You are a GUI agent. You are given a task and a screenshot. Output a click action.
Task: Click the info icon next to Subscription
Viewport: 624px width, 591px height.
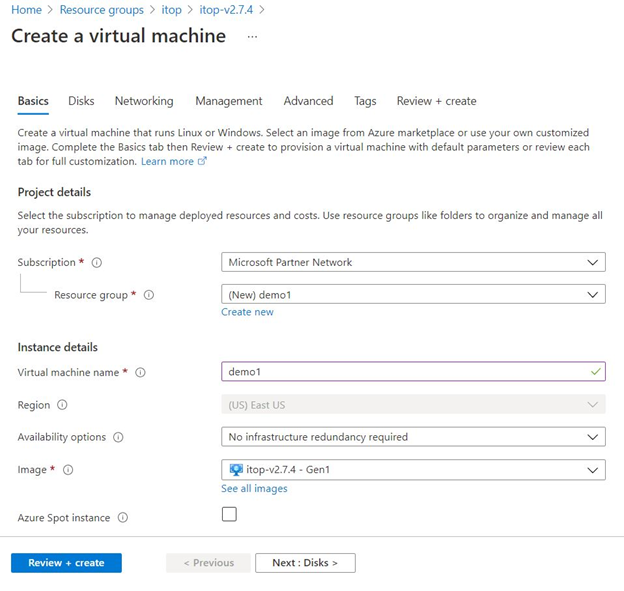pos(97,263)
